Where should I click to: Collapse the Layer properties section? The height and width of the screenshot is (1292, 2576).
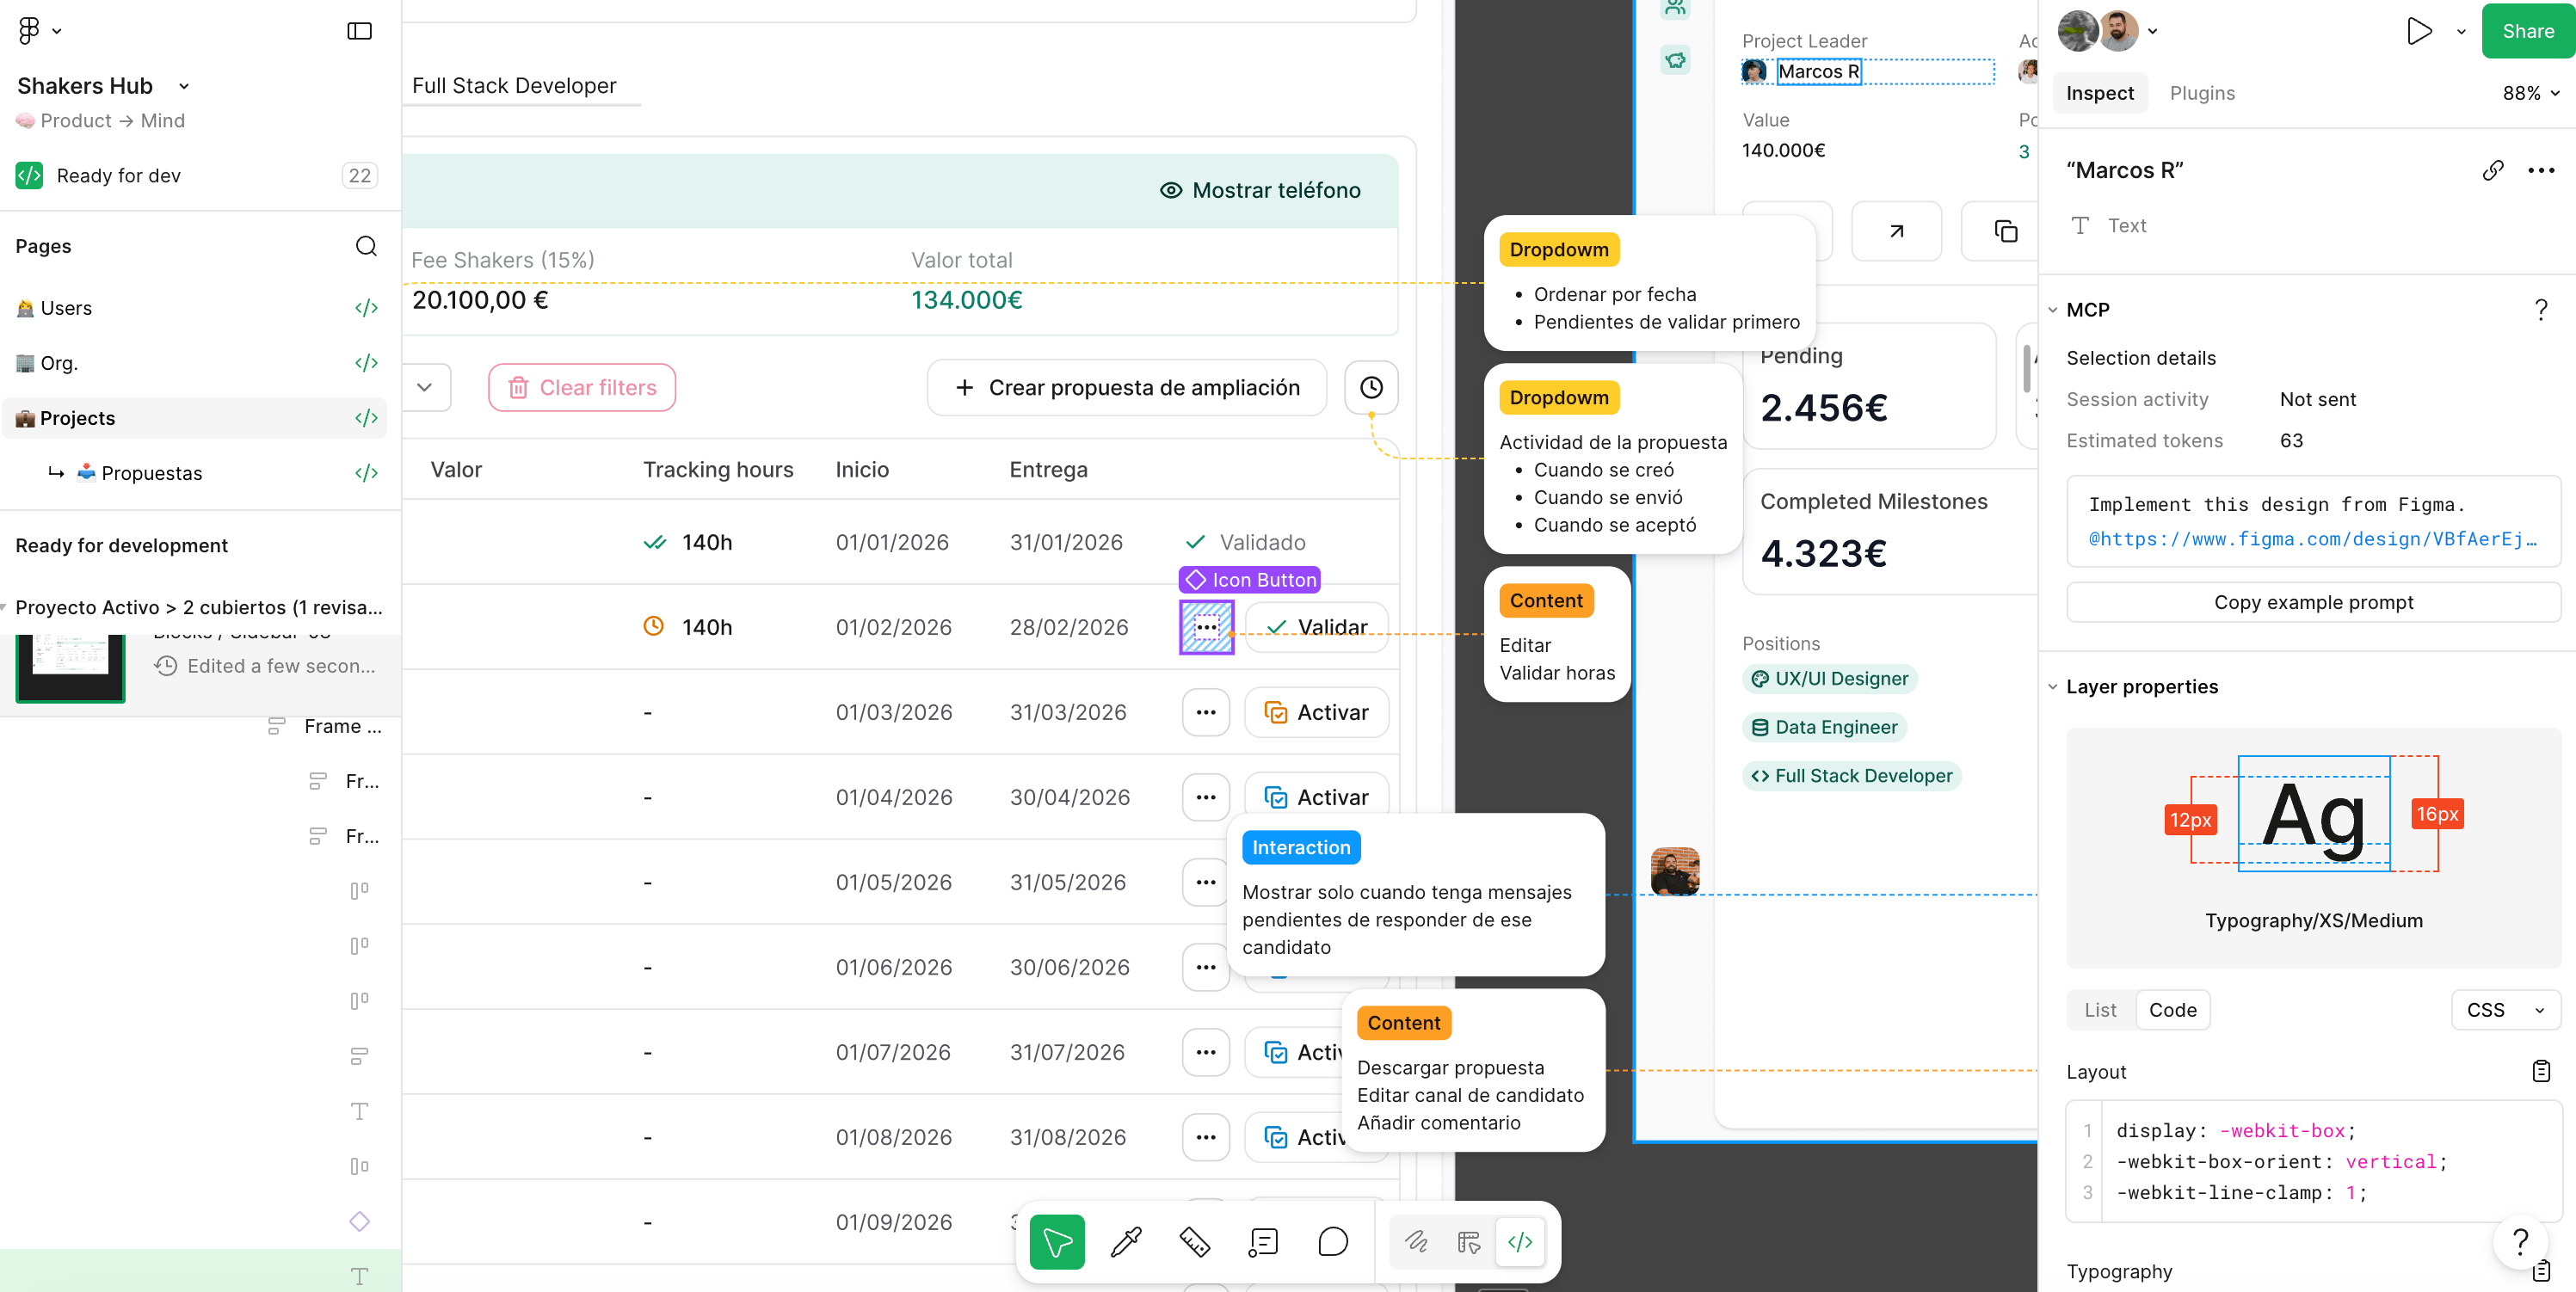point(2053,687)
